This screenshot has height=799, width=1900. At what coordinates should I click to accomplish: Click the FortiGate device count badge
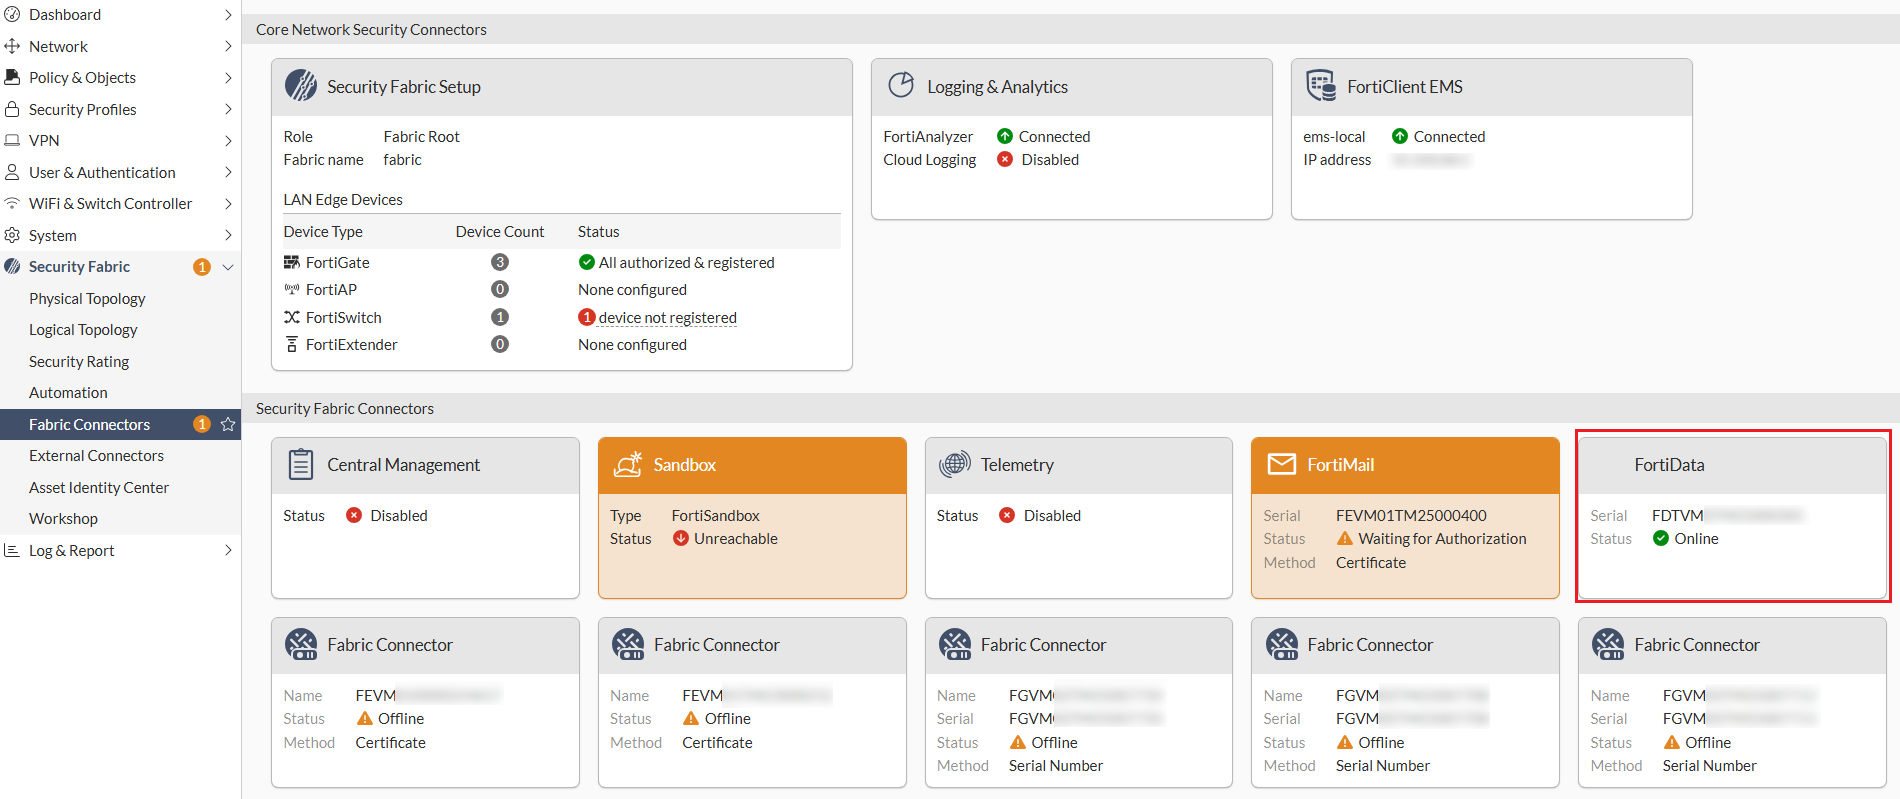(500, 262)
